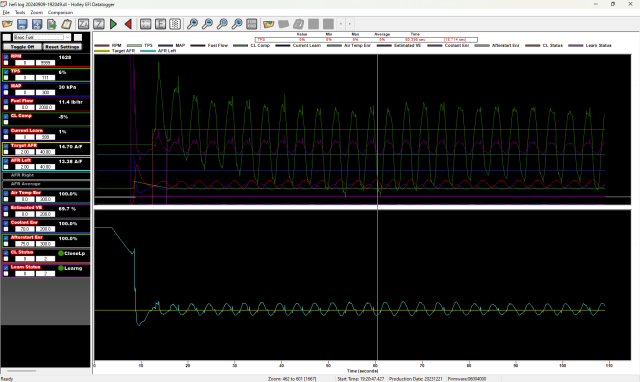The width and height of the screenshot is (640, 382).
Task: Toggle the MAP channel checkbox
Action: click(6, 87)
